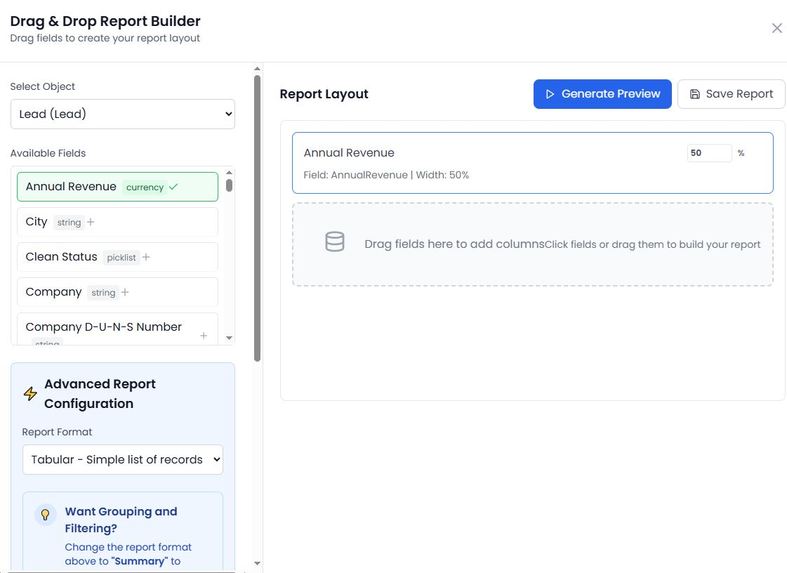Click the plus icon next to City
787x573 pixels.
point(91,222)
